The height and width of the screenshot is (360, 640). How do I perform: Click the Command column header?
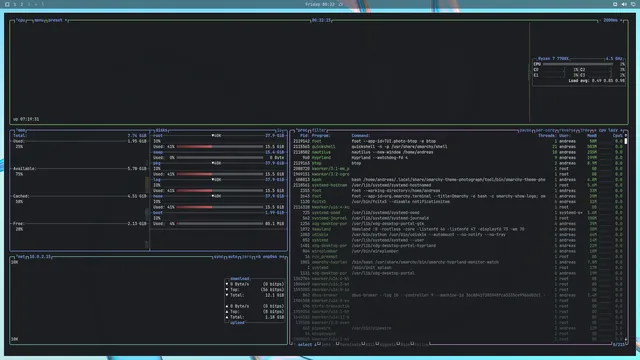pos(361,136)
